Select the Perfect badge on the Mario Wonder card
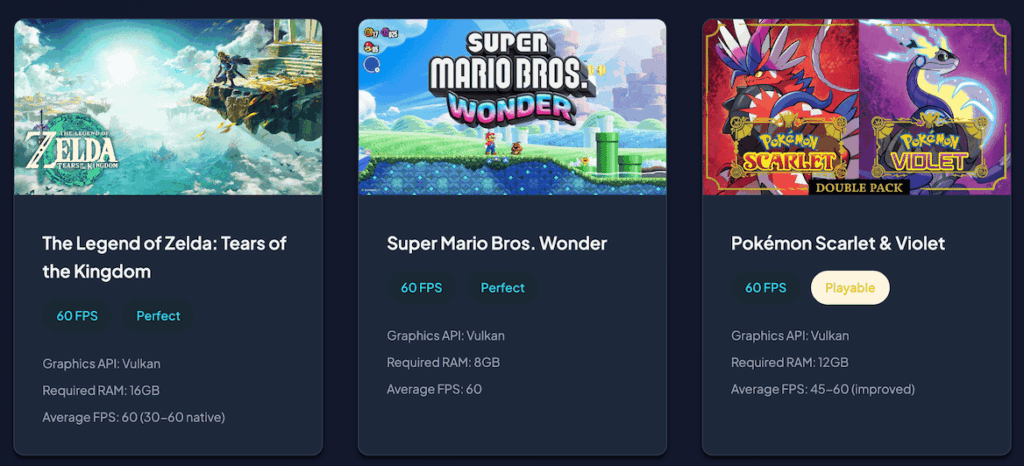Screen dimensions: 1024x466 pyautogui.click(x=502, y=288)
